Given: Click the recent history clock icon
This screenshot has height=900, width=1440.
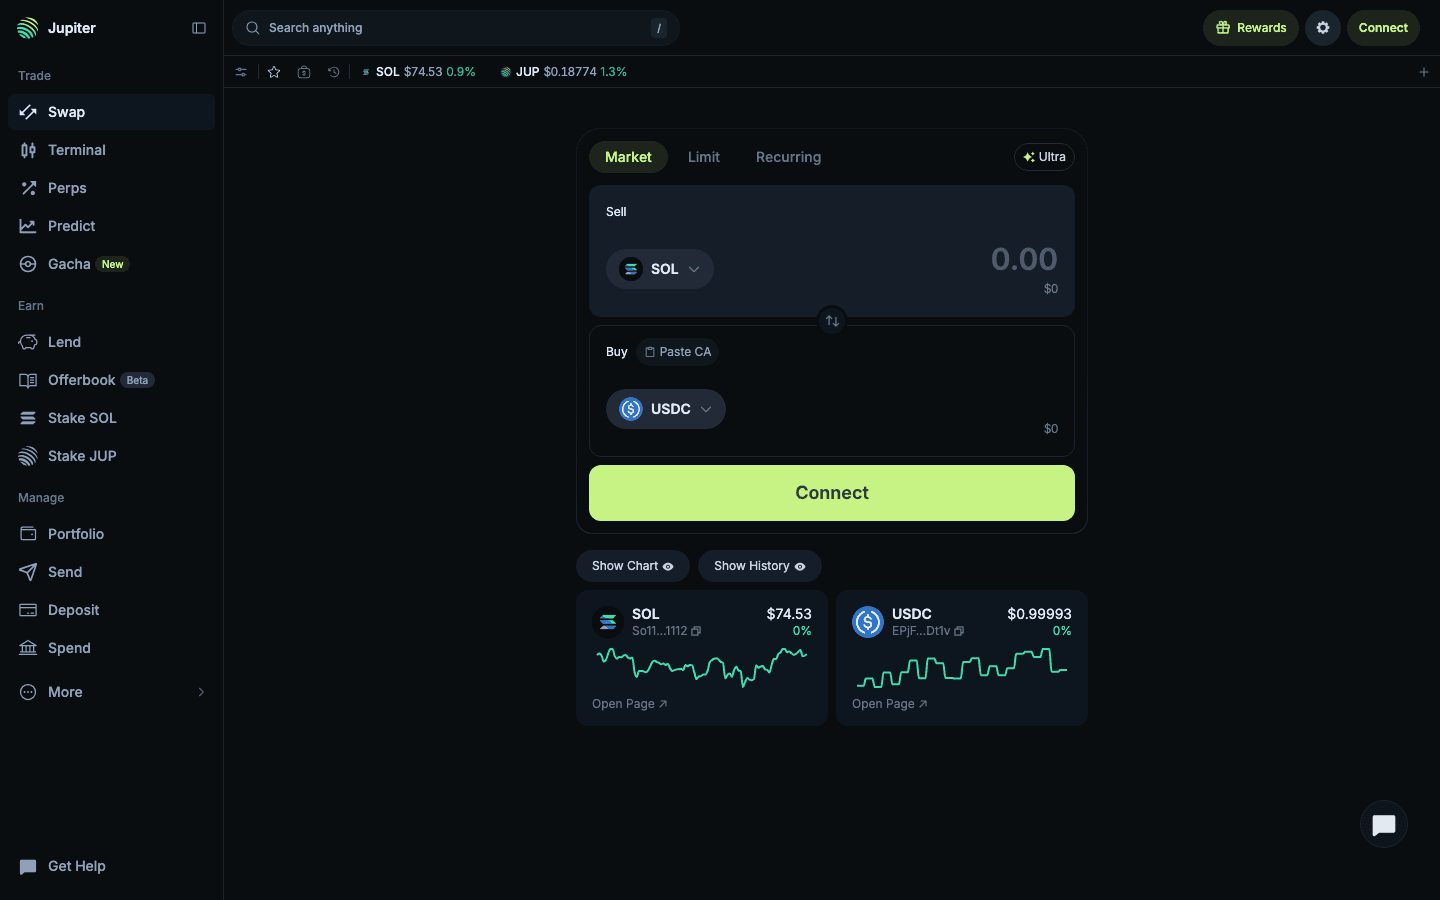Looking at the screenshot, I should (x=334, y=72).
